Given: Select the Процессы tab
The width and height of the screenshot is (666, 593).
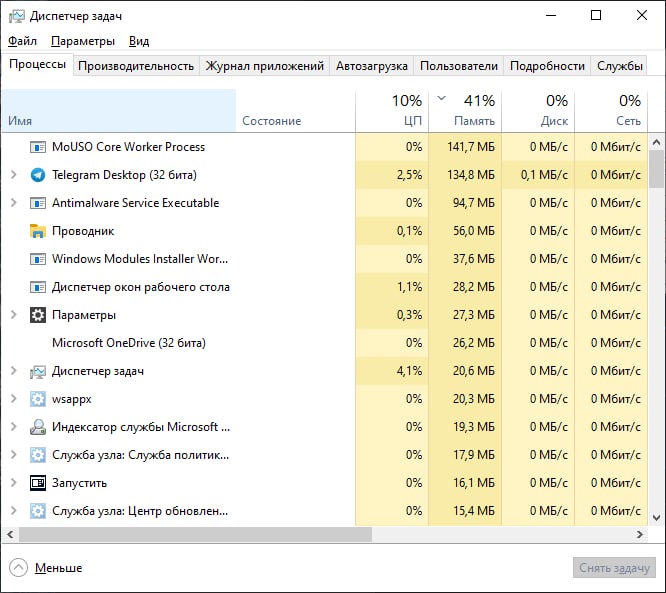Looking at the screenshot, I should pyautogui.click(x=37, y=64).
